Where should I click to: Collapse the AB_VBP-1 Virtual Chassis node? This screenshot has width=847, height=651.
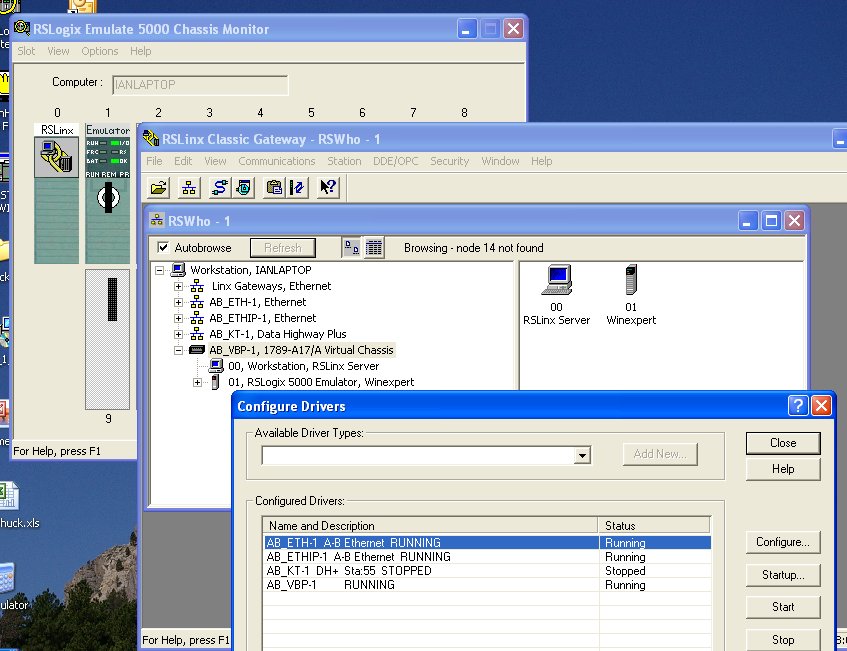(178, 350)
